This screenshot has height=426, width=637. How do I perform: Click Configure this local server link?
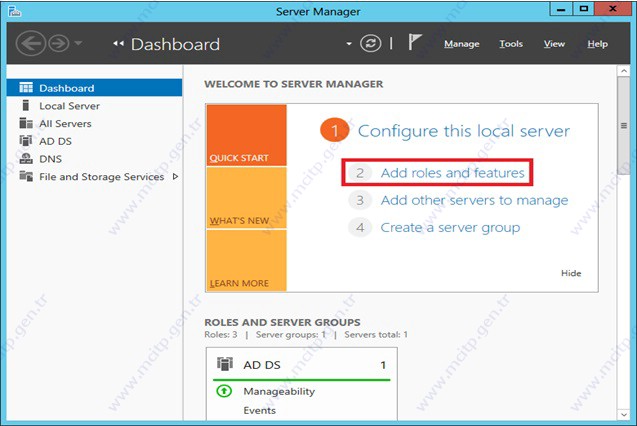(464, 131)
